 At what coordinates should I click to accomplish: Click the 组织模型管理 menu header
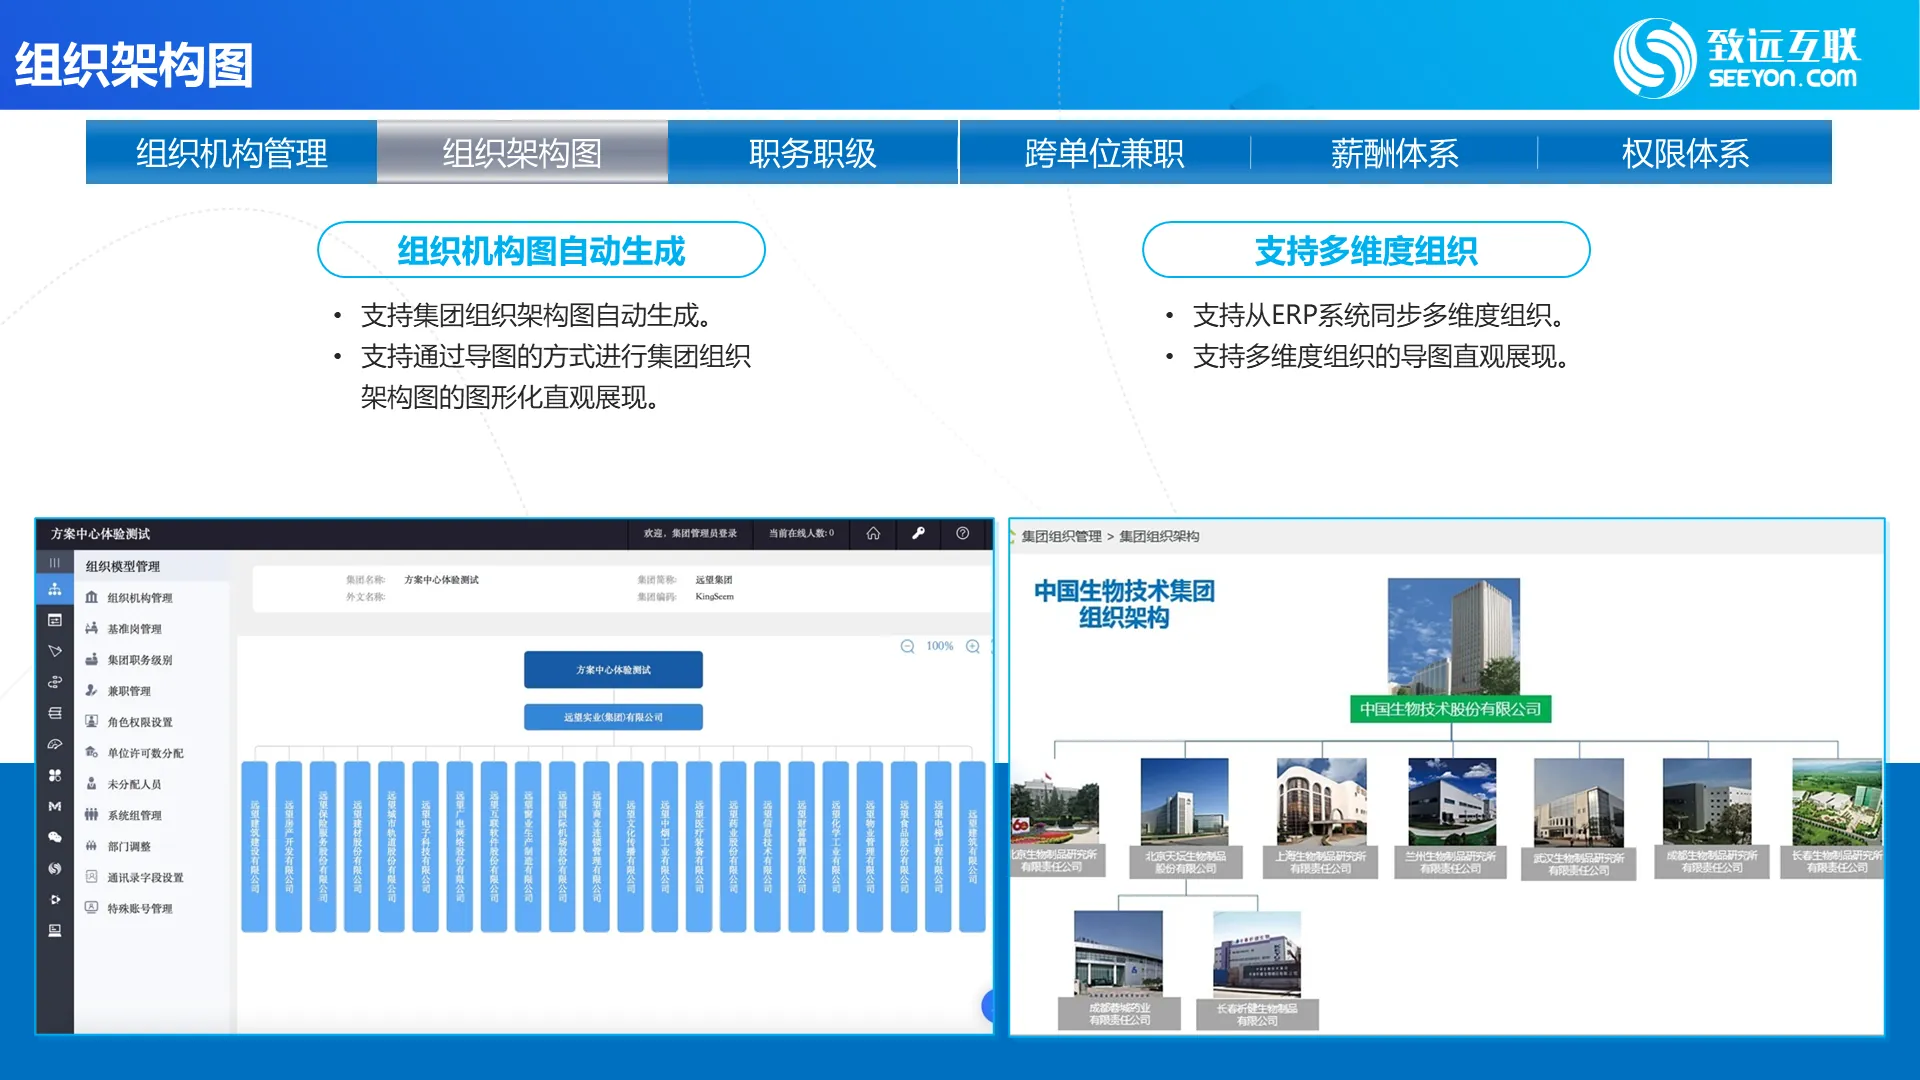pyautogui.click(x=123, y=566)
